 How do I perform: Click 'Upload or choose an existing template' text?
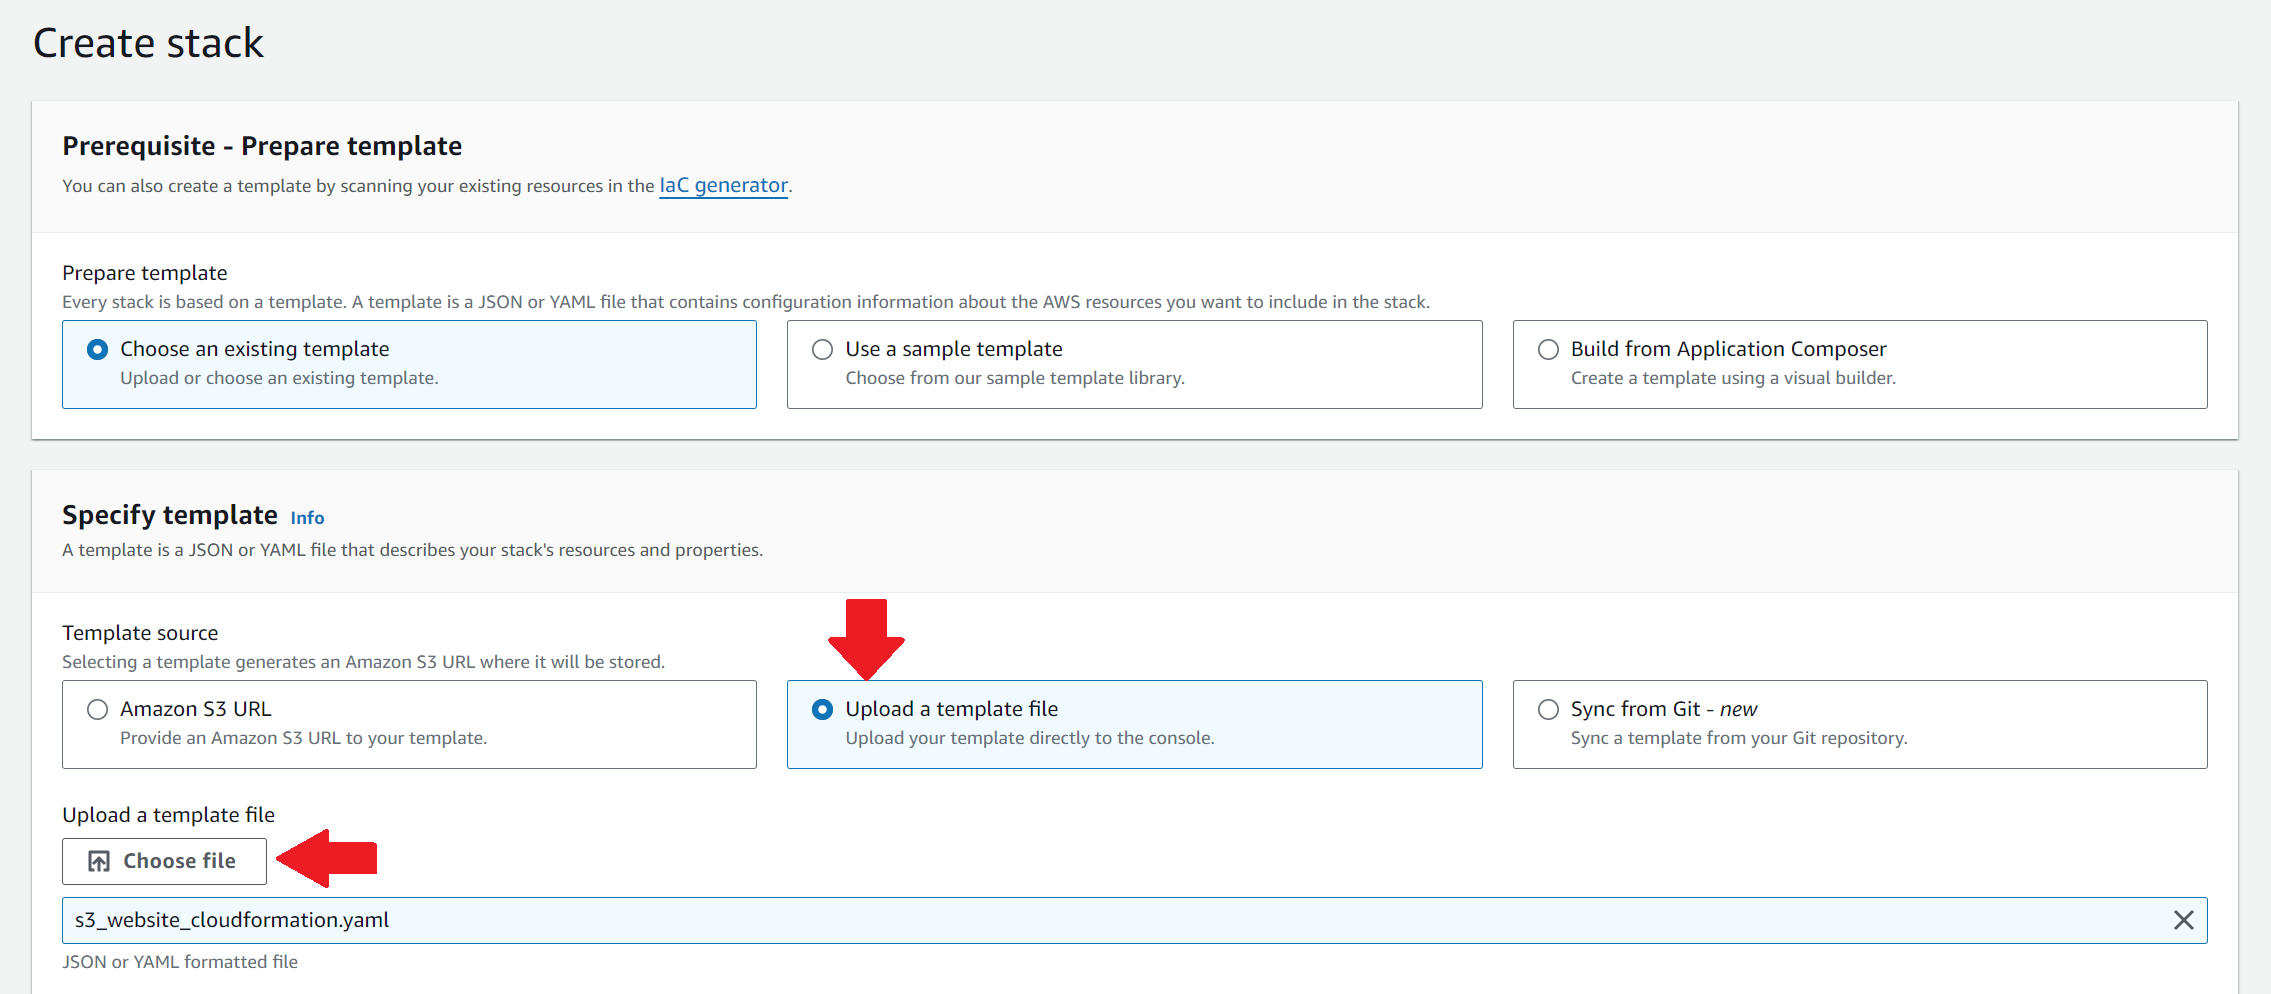(x=279, y=379)
